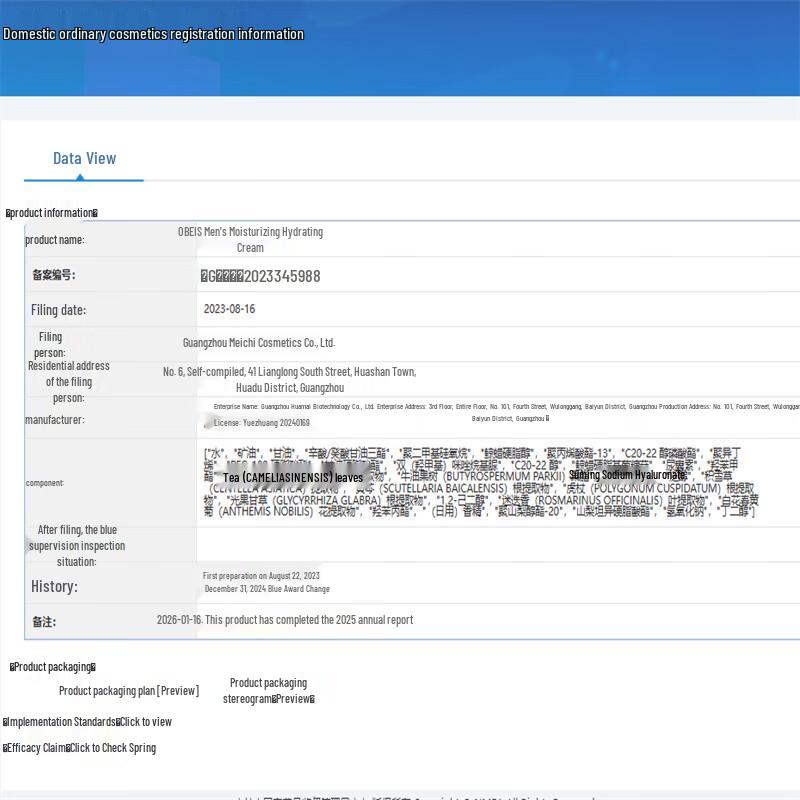Click December 31, 2024 Blue Award Change entry
Image resolution: width=800 pixels, height=800 pixels.
coord(267,589)
